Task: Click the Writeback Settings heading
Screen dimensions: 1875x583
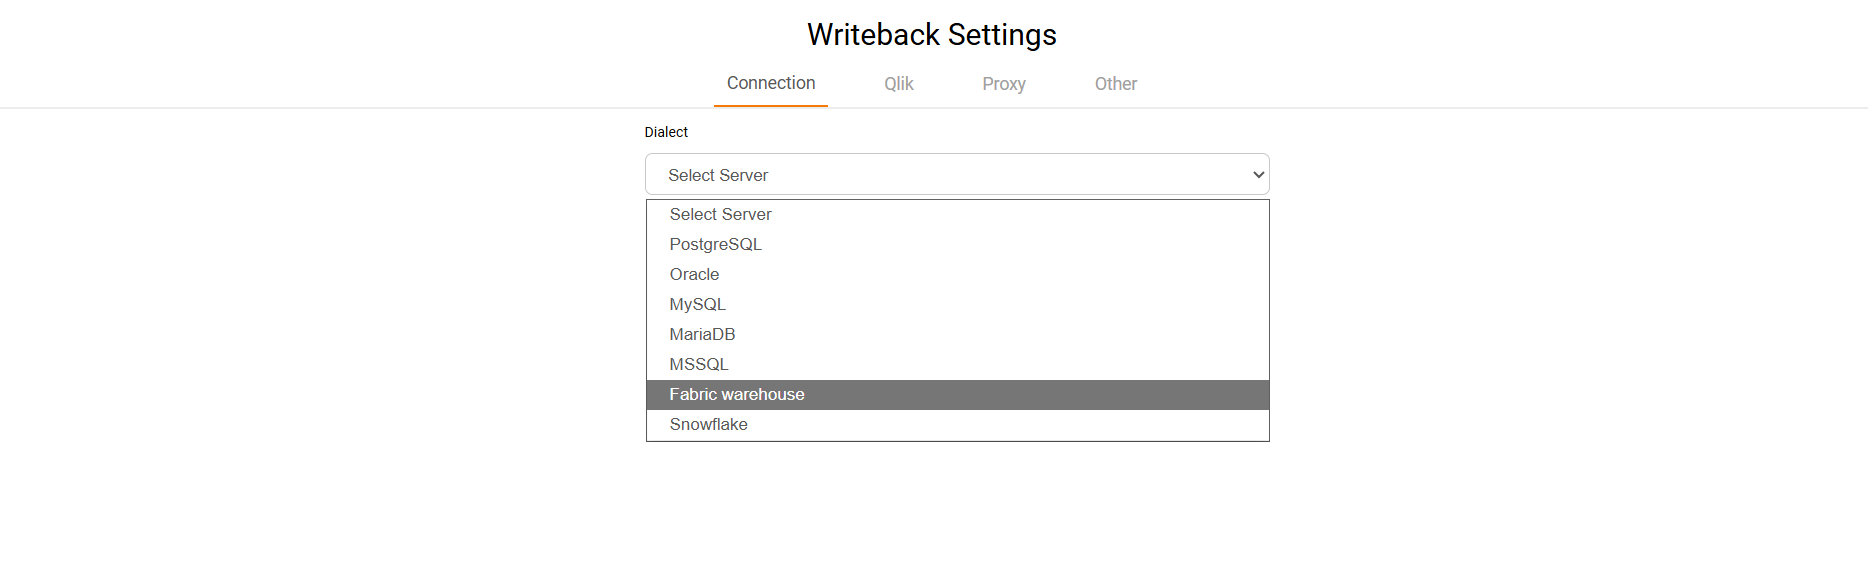Action: tap(931, 33)
